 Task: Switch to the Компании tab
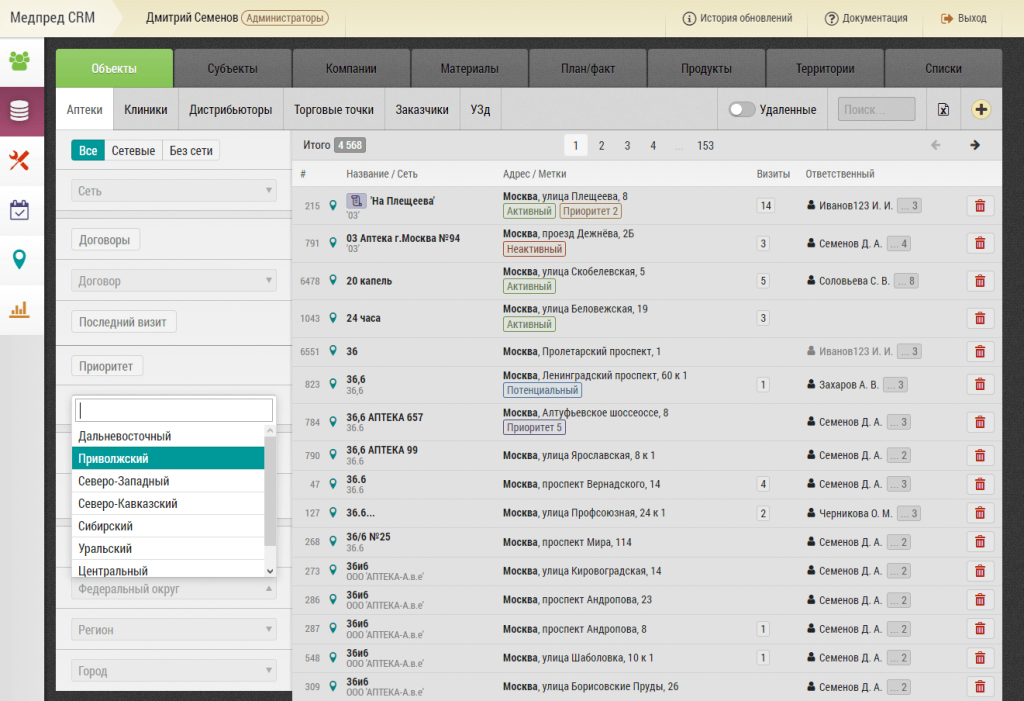[351, 69]
